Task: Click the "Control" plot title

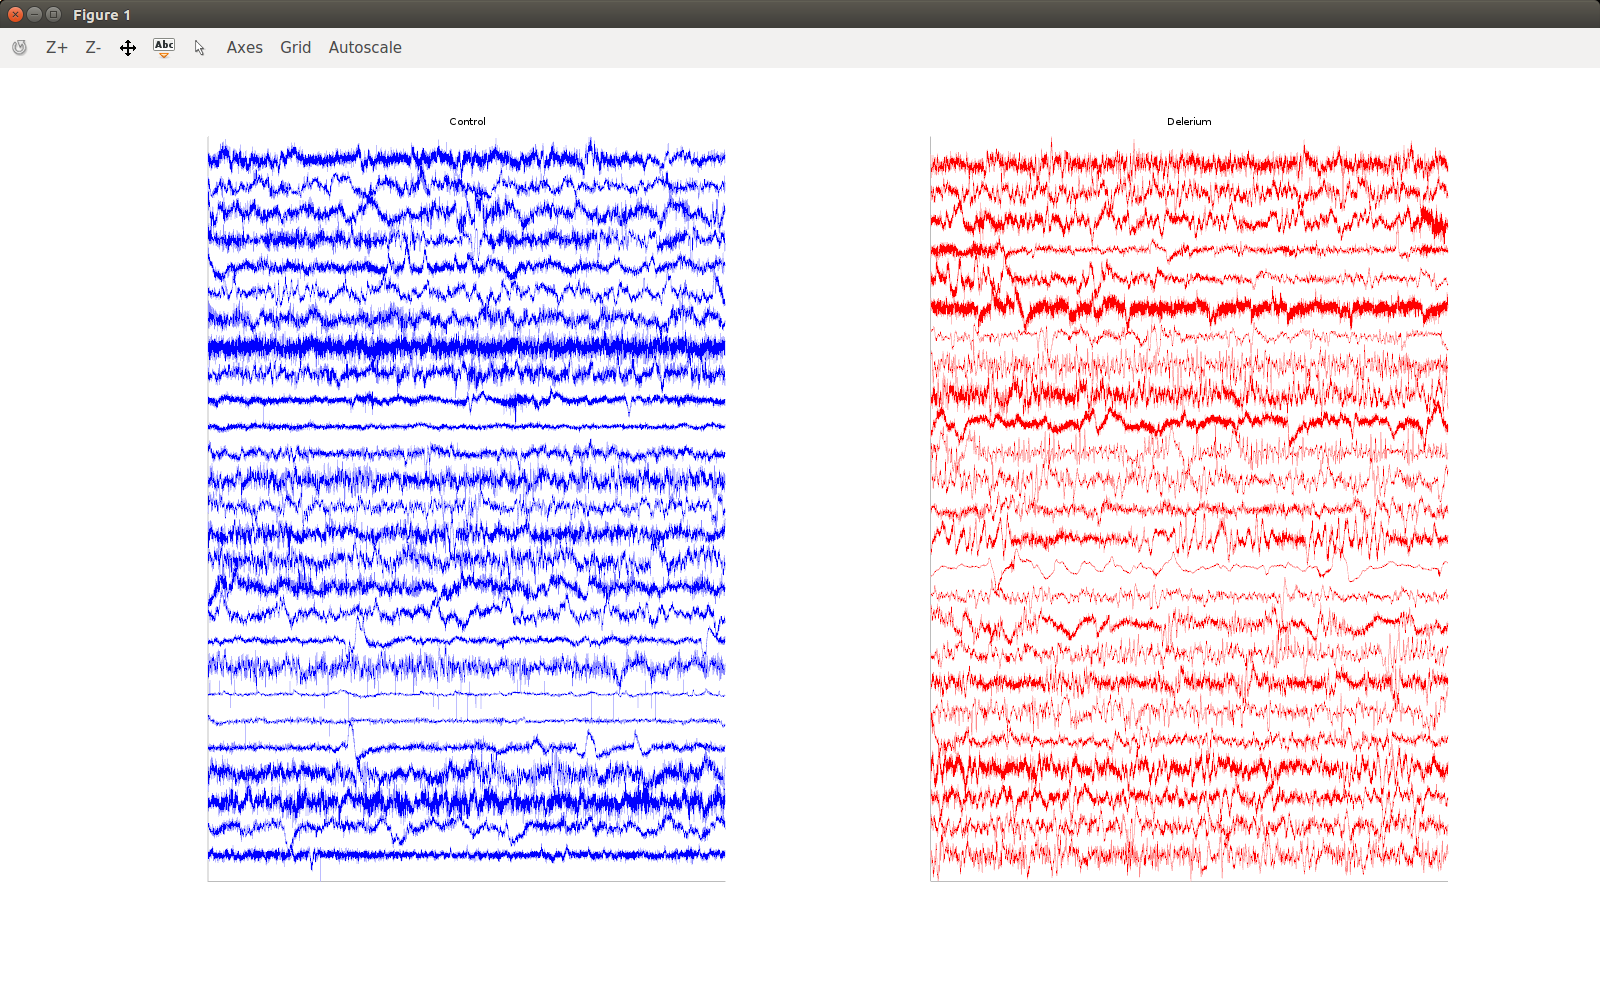Action: tap(467, 122)
